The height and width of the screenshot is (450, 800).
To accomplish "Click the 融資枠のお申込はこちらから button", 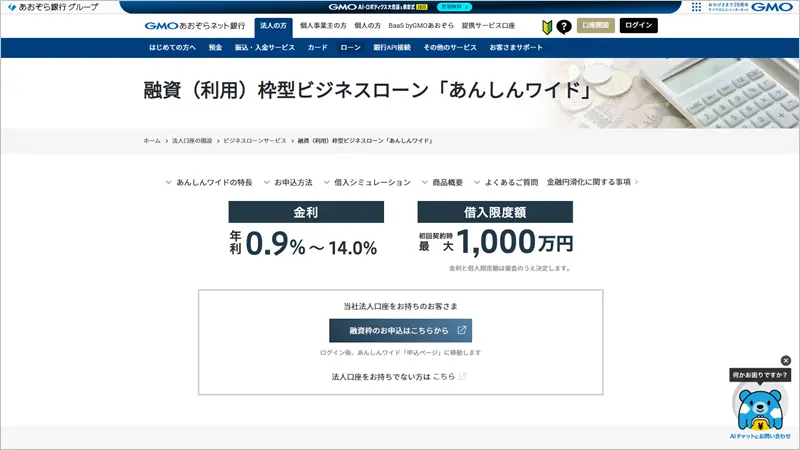I will click(400, 330).
